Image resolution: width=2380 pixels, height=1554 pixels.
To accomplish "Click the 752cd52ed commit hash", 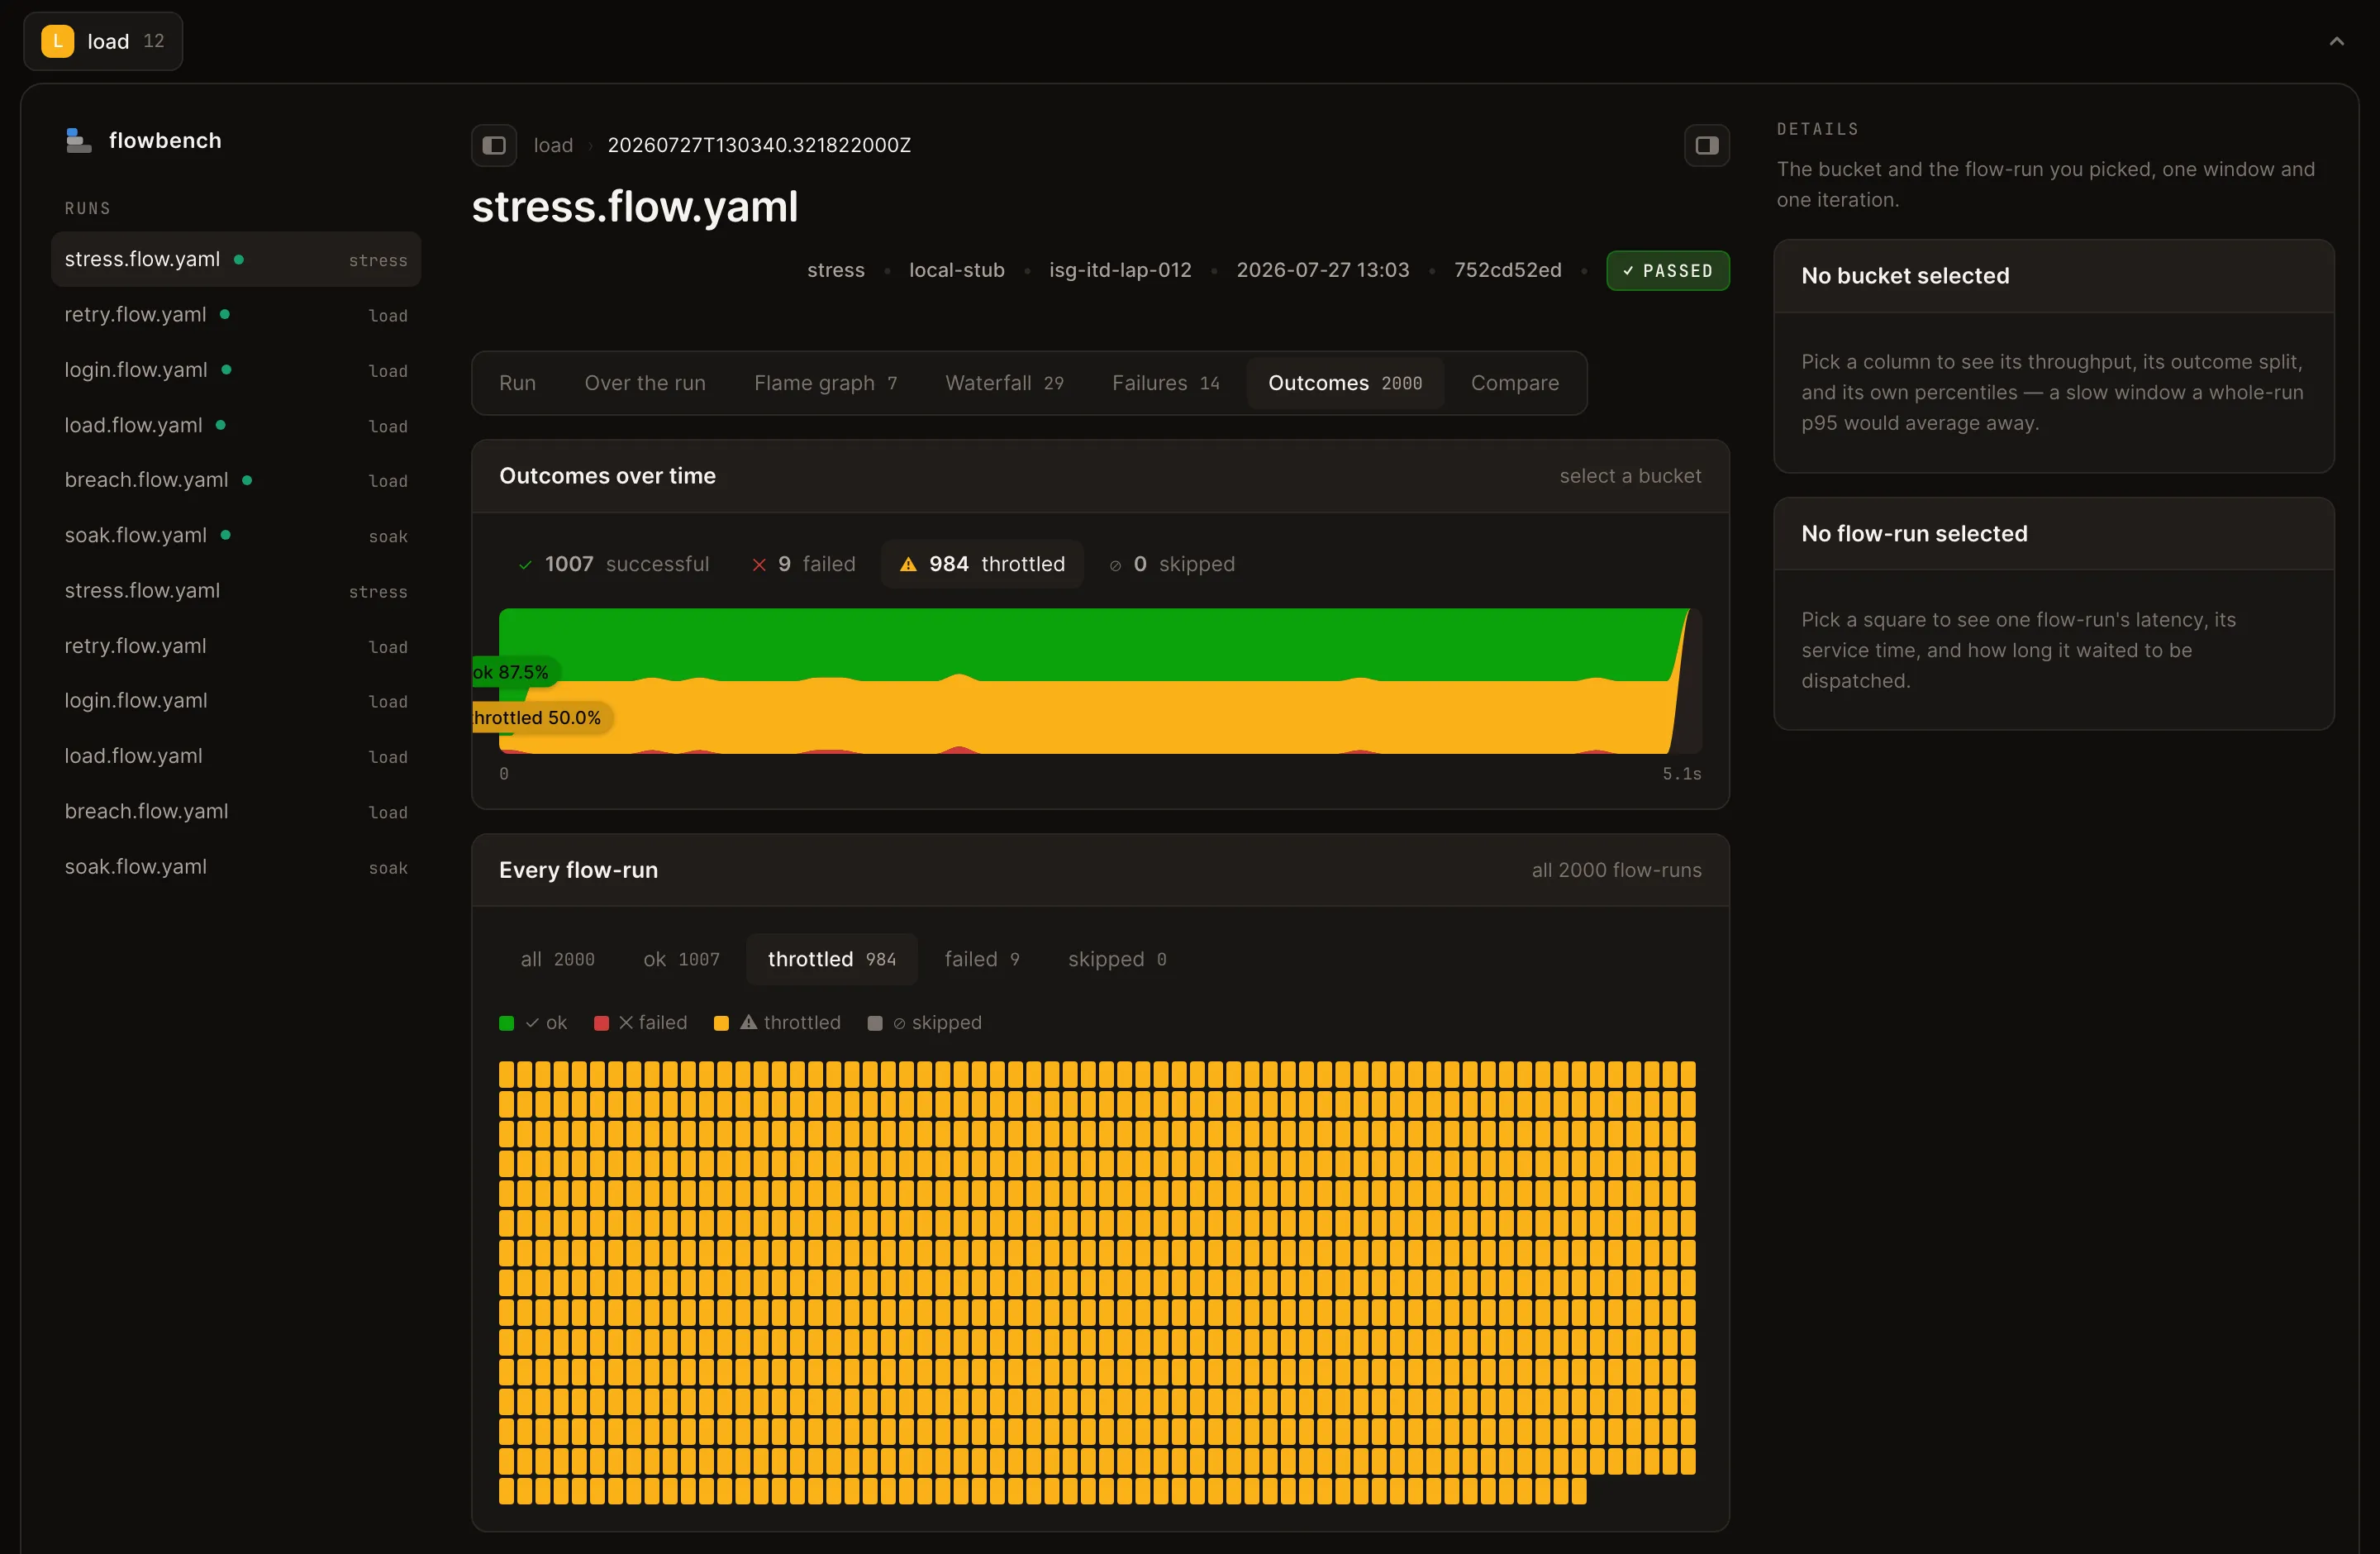I will [1507, 270].
